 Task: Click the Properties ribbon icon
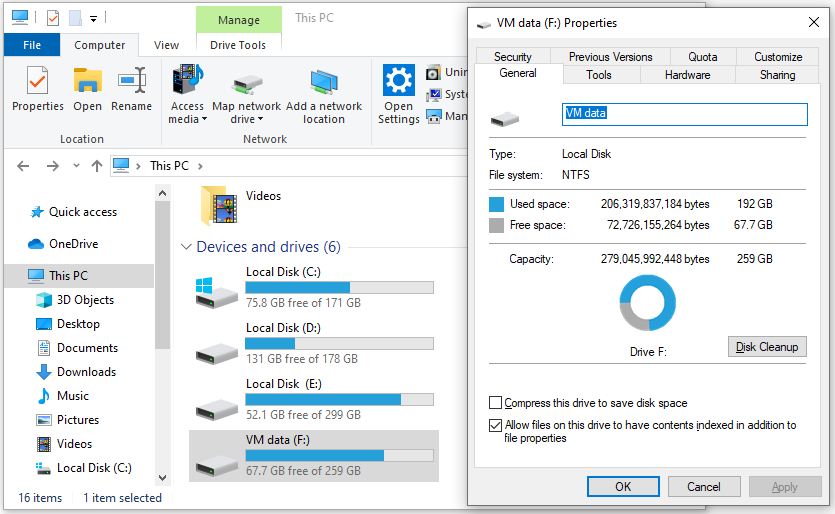click(37, 89)
